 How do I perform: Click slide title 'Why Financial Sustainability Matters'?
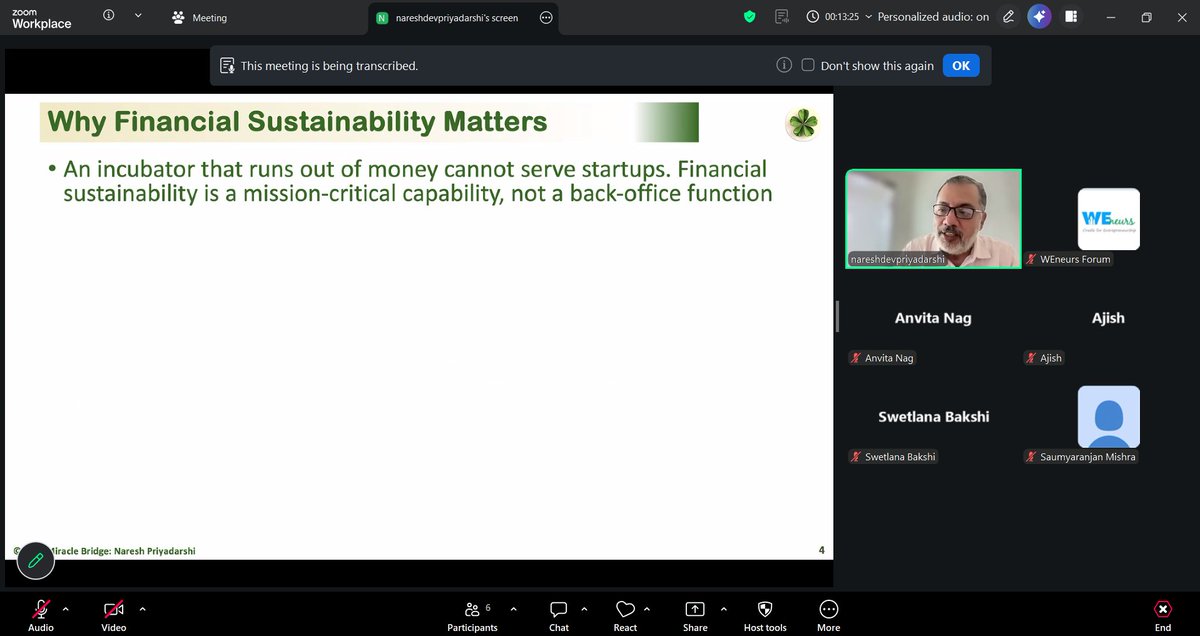(x=297, y=122)
